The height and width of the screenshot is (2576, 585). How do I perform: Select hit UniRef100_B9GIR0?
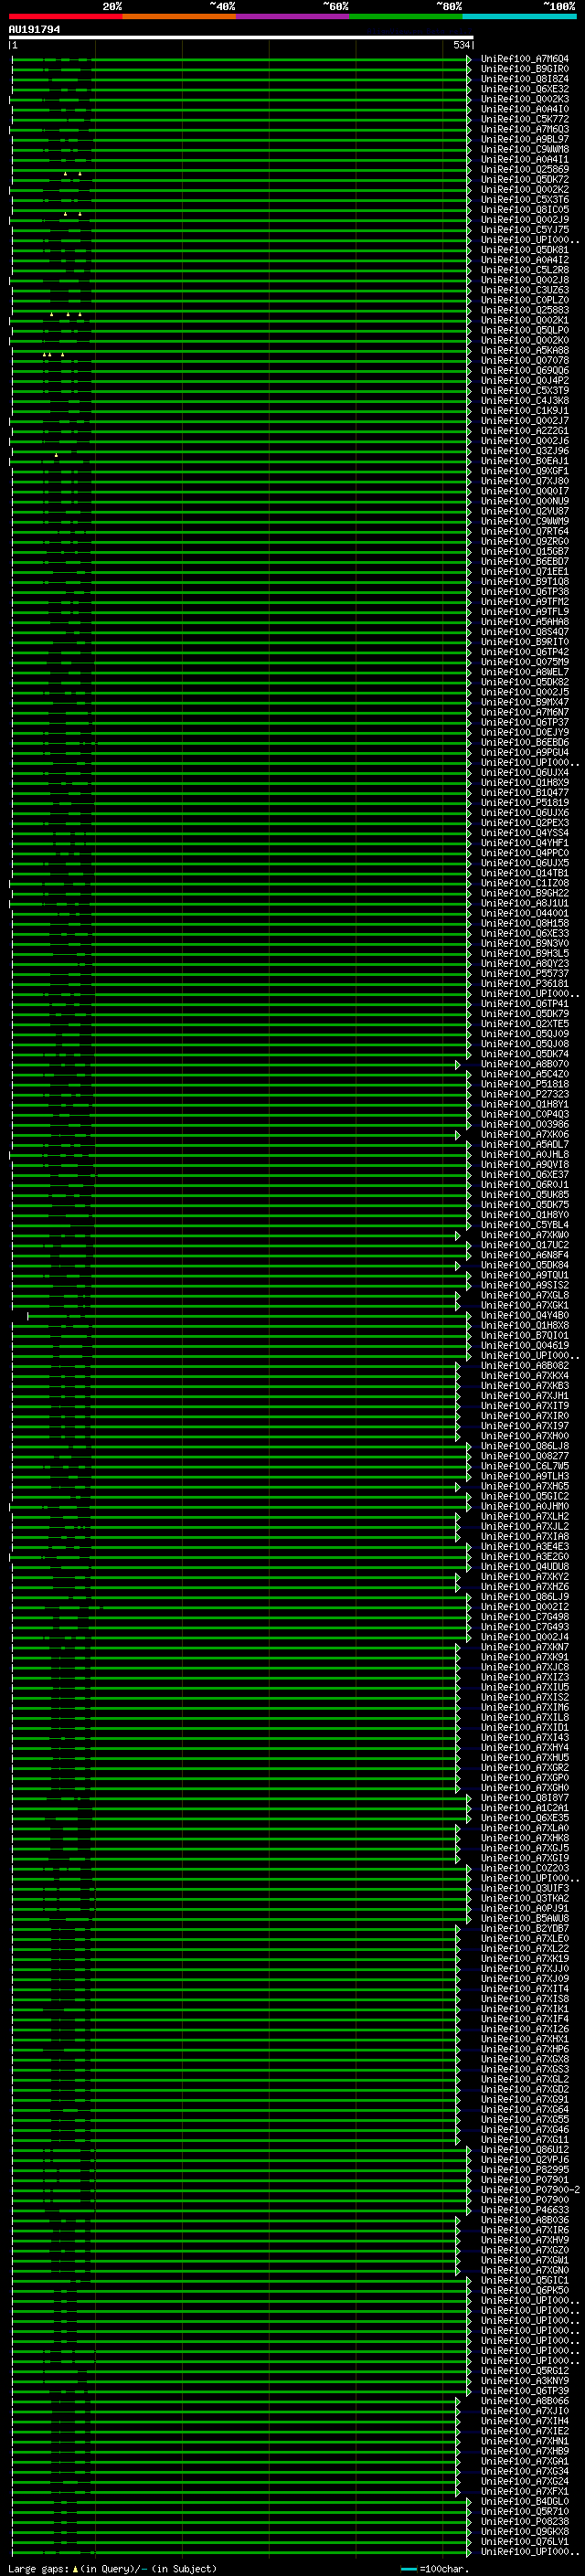click(x=524, y=69)
